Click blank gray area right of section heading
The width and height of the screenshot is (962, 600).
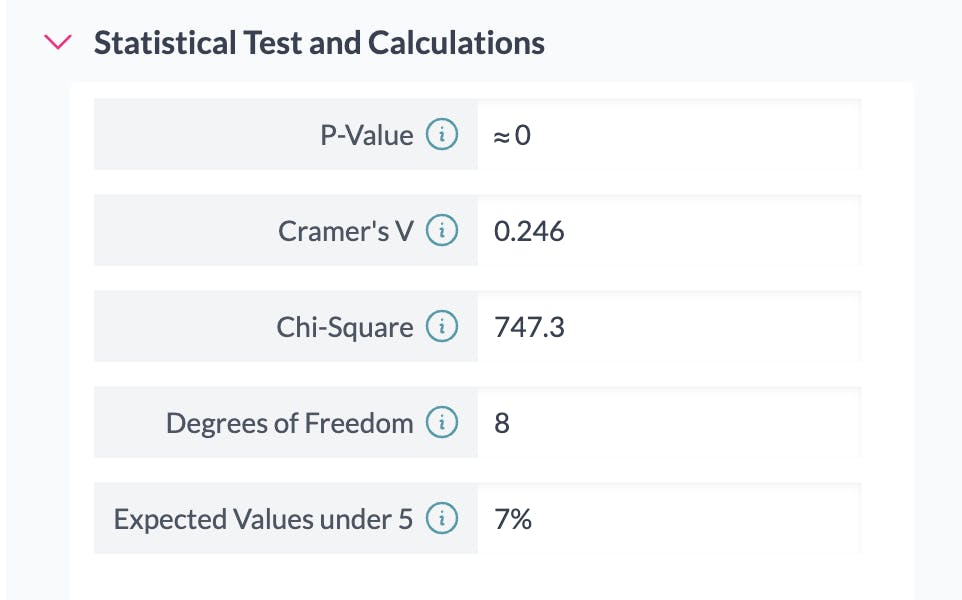click(x=750, y=43)
